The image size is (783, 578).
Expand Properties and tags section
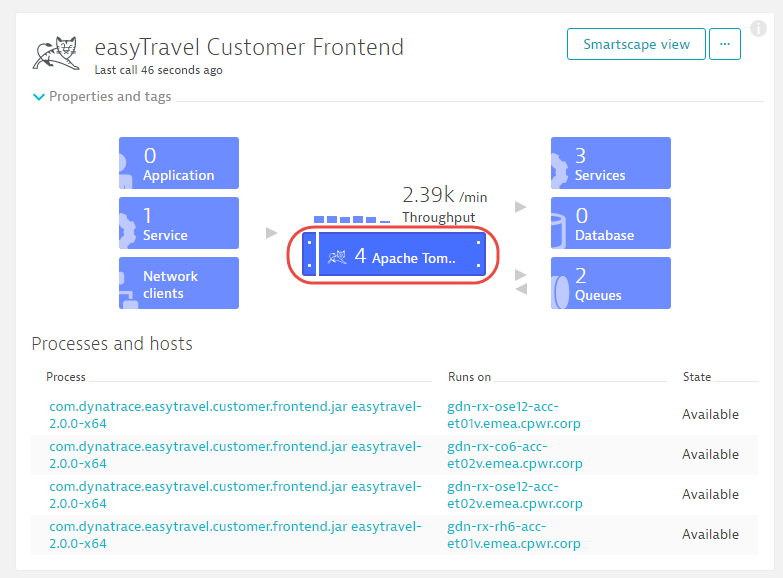102,96
